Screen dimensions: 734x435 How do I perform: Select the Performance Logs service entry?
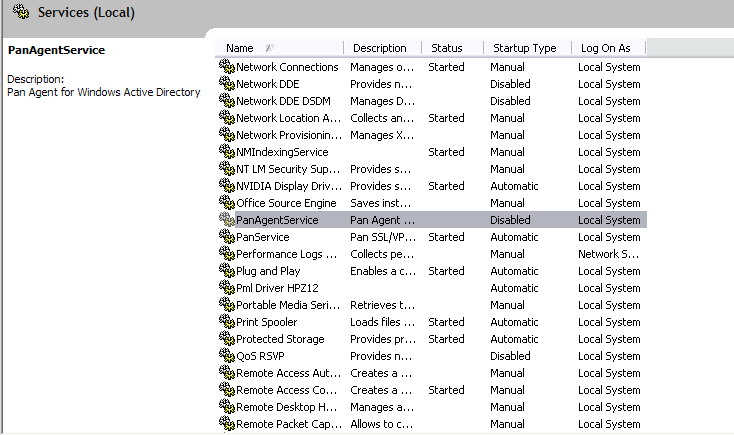pyautogui.click(x=286, y=254)
